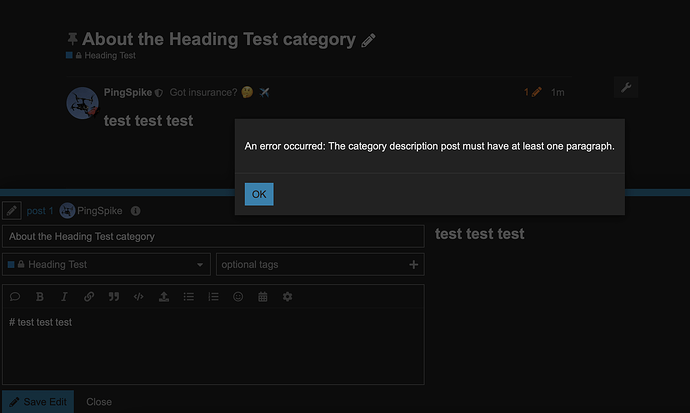Click the blockquote icon in toolbar
This screenshot has width=690, height=413.
[x=114, y=297]
